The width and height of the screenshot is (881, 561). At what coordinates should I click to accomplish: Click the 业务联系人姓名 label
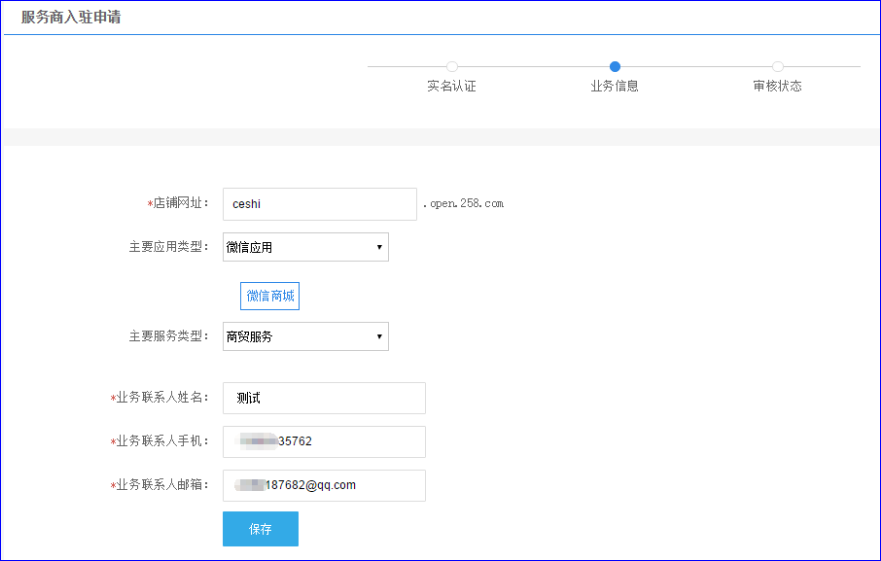(160, 397)
